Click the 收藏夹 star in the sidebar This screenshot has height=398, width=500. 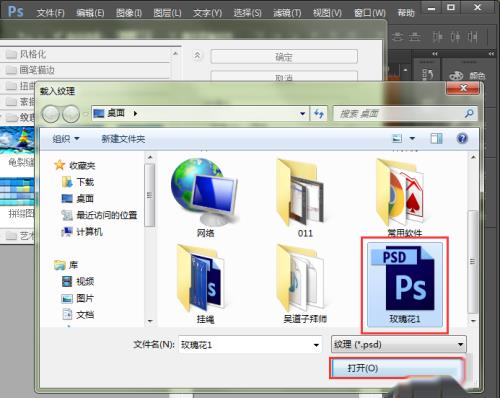click(x=59, y=165)
